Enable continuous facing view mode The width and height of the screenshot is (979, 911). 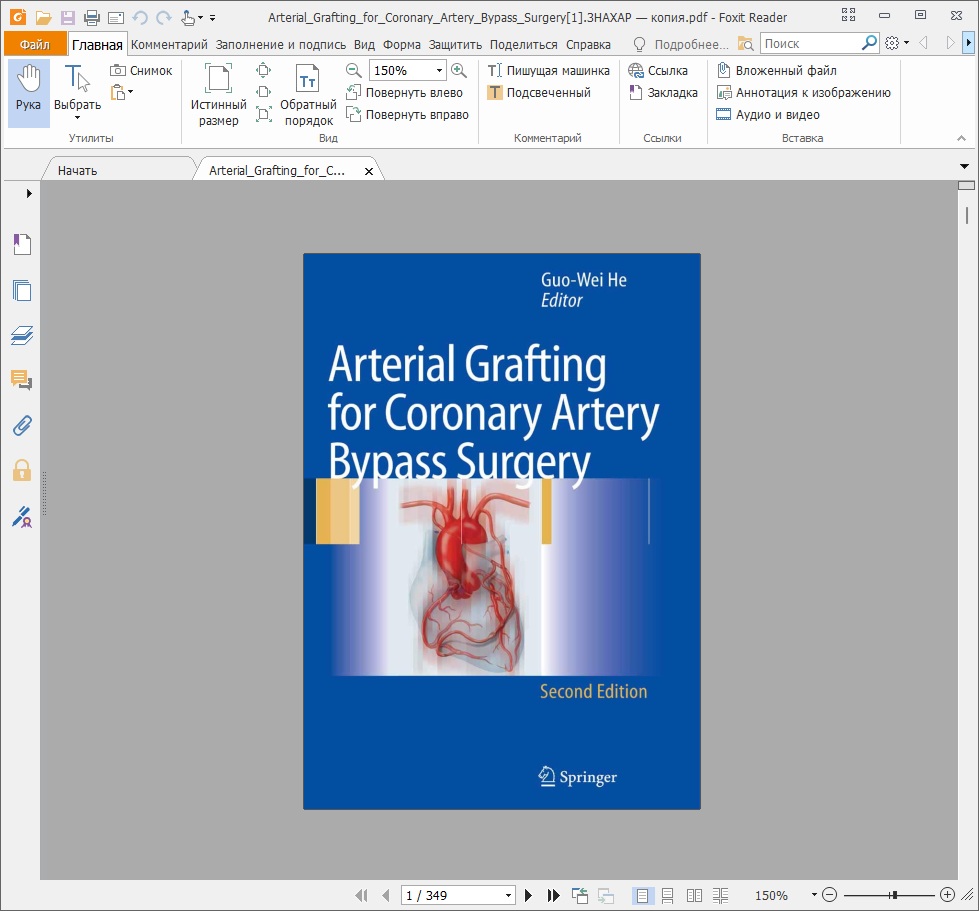click(721, 895)
